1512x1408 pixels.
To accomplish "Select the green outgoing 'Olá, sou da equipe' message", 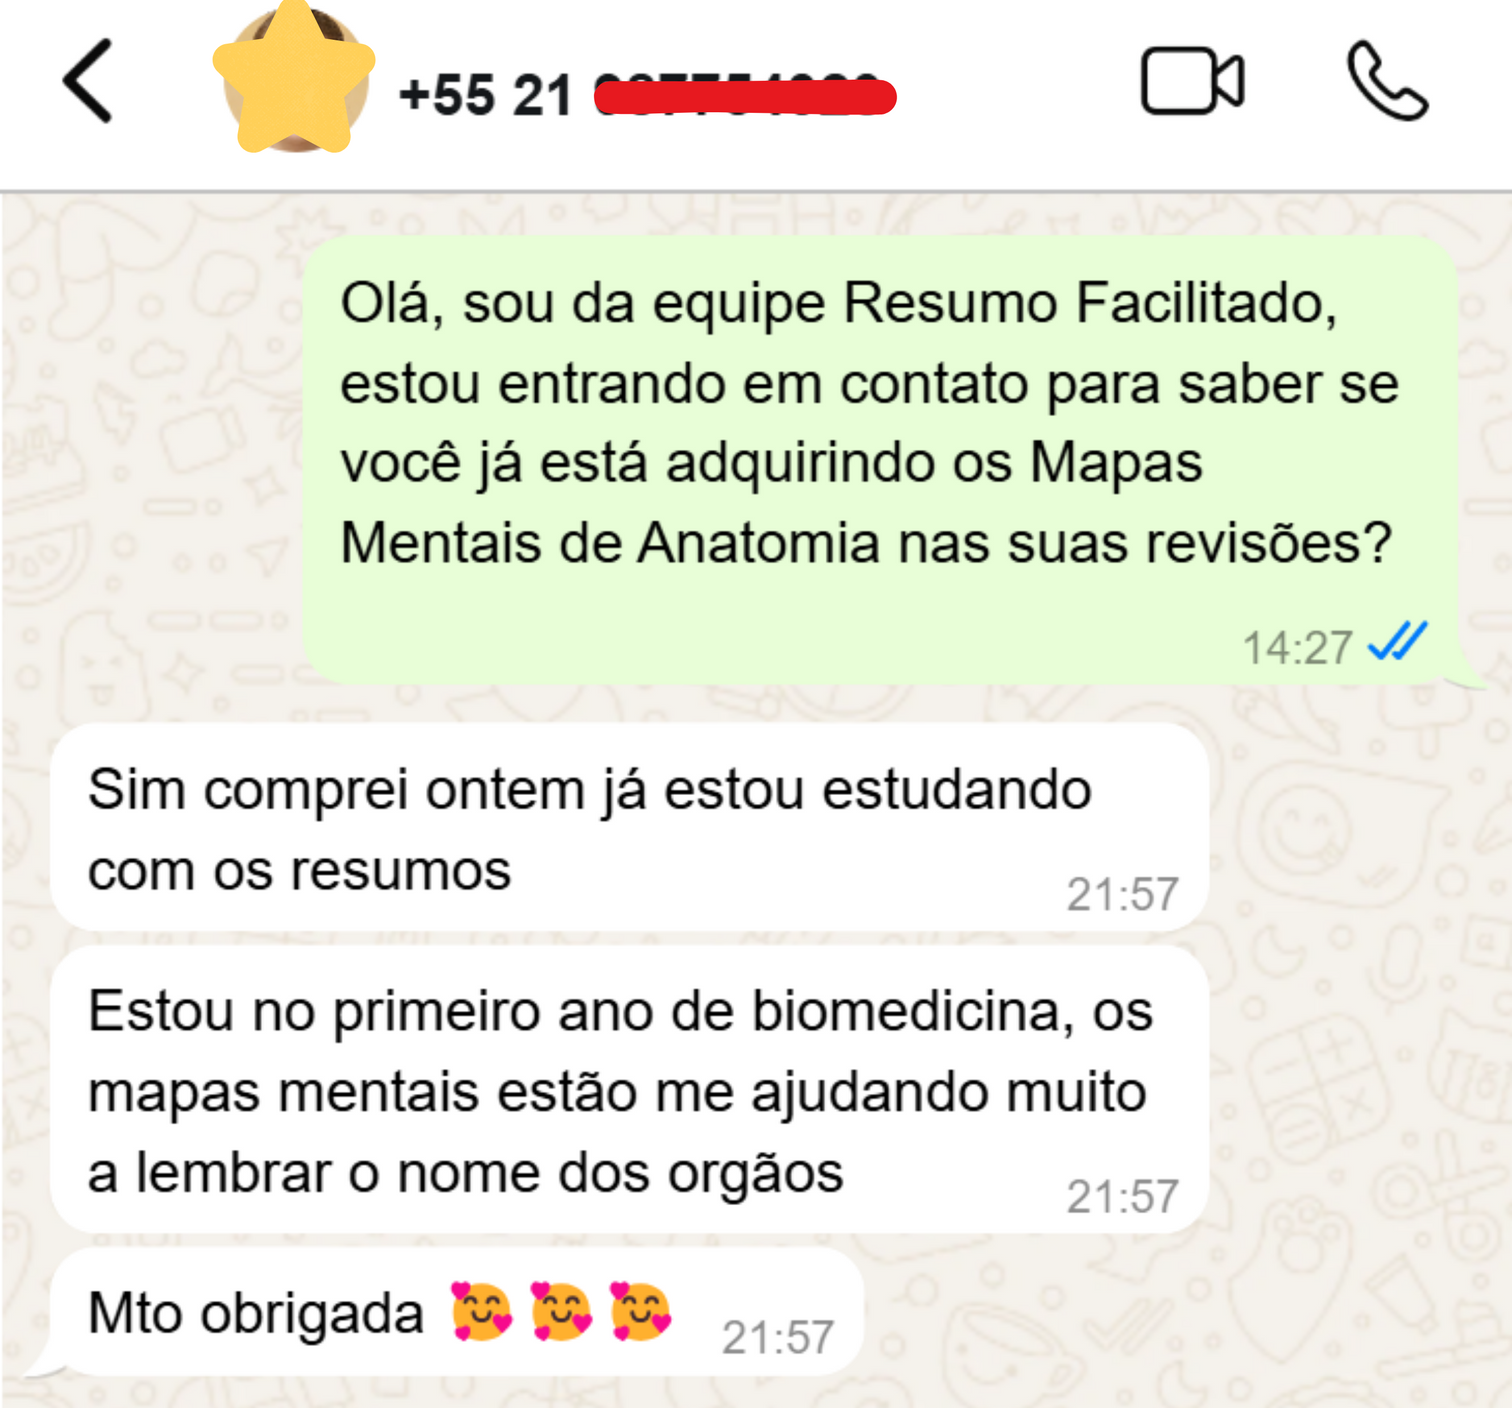I will pos(881,461).
